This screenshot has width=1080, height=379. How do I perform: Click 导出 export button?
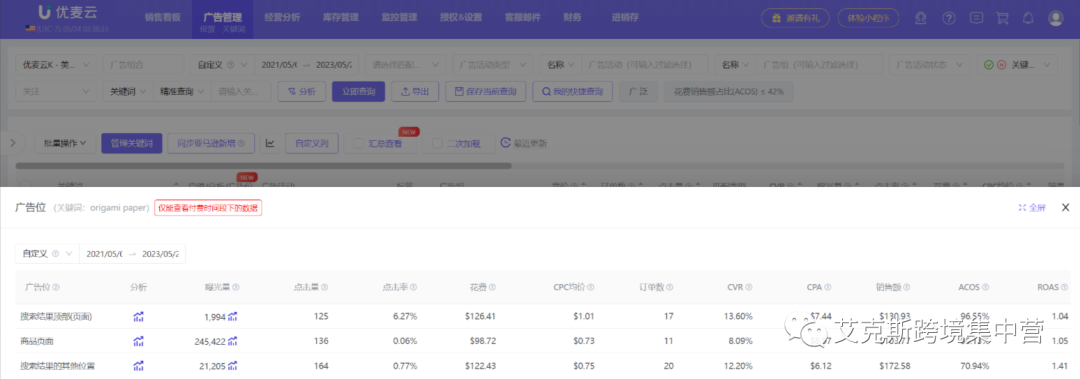pos(415,91)
